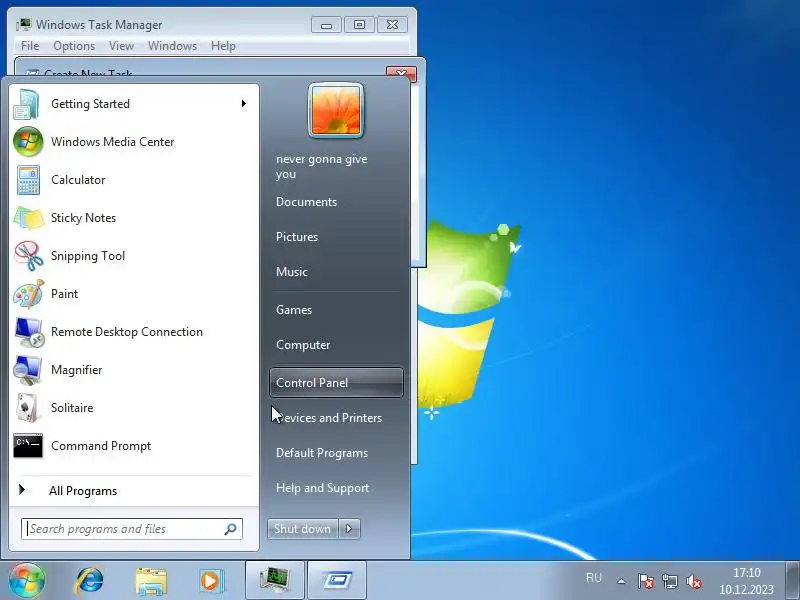Expand Getting Started submenu arrow
This screenshot has width=800, height=600.
[244, 104]
